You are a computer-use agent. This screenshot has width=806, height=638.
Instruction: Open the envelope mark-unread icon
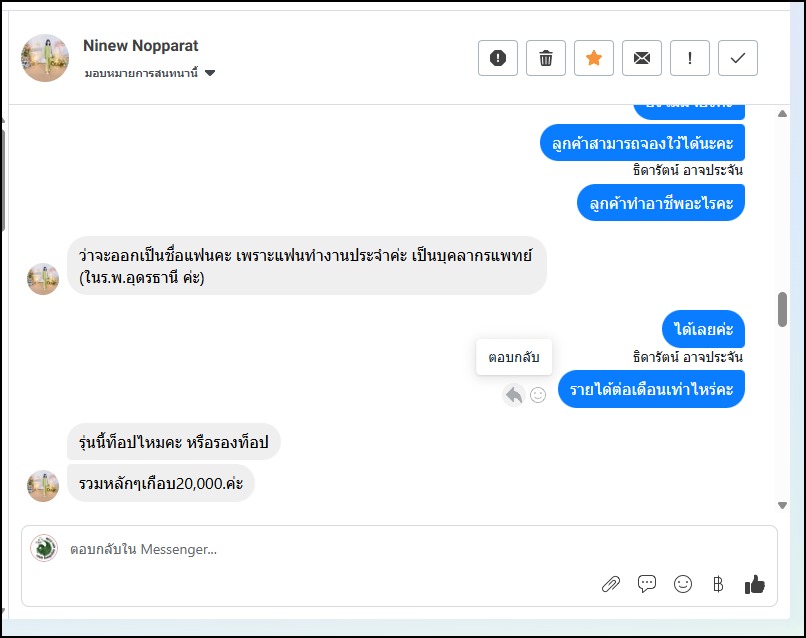click(642, 58)
